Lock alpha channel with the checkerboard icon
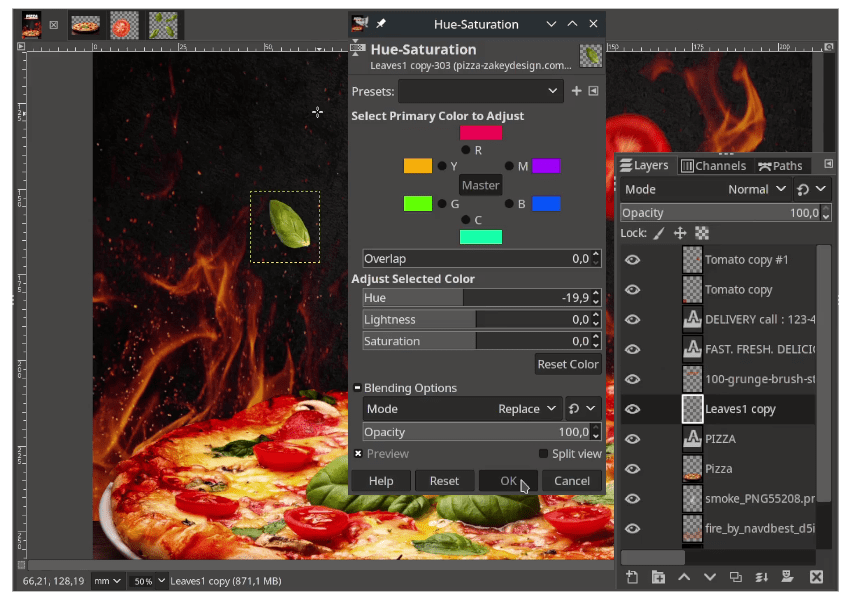Image resolution: width=850 pixels, height=600 pixels. pos(702,233)
